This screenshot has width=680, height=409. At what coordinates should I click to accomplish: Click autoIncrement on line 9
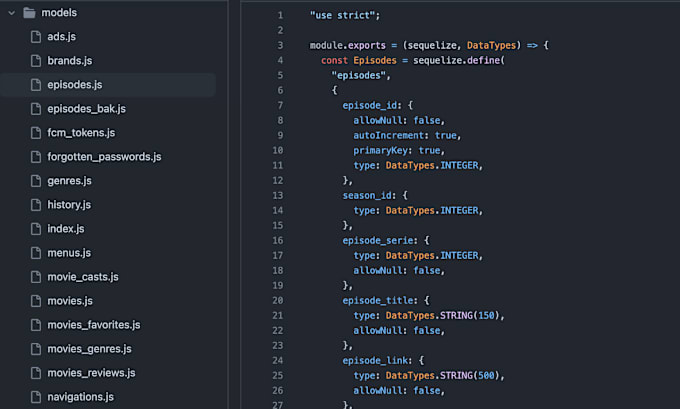point(388,135)
